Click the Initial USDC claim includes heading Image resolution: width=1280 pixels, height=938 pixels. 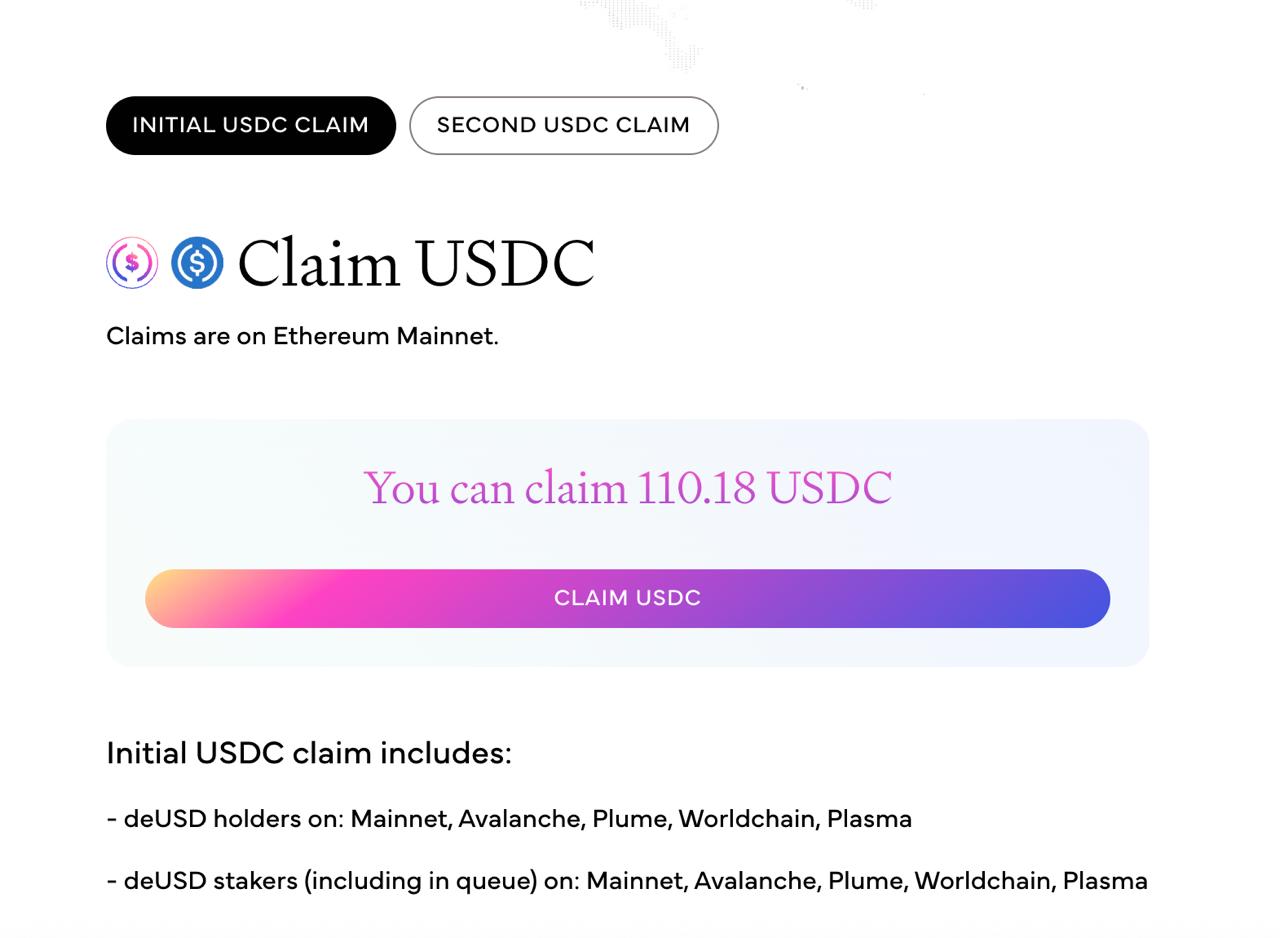(308, 753)
